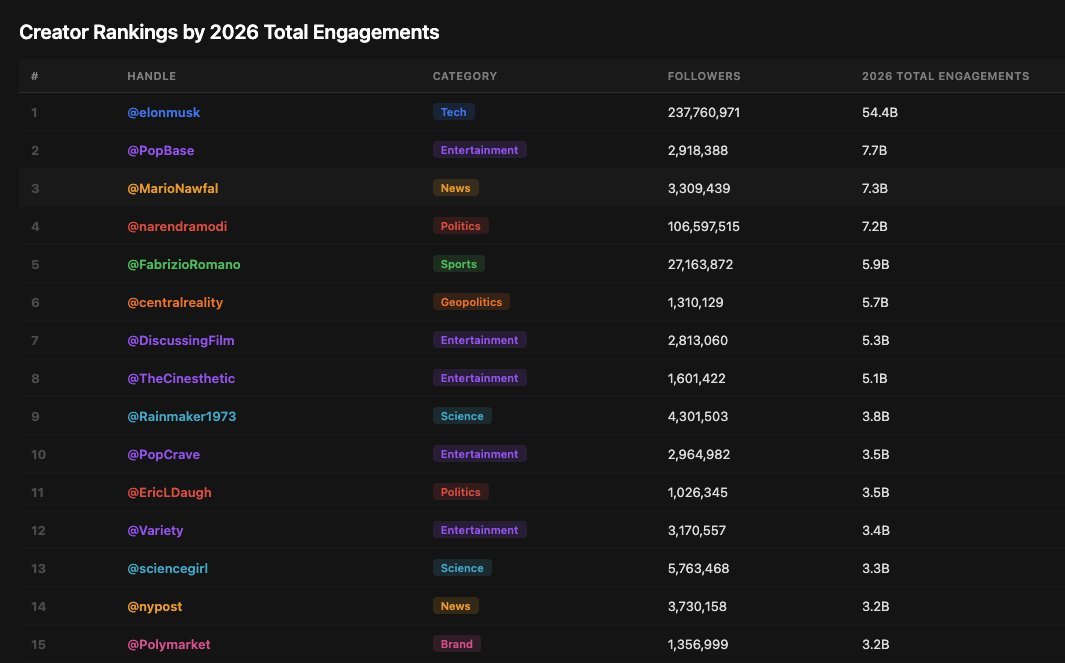Screen dimensions: 1065x663
Task: Click the 3.8B engagements value
Action: pyautogui.click(x=876, y=417)
